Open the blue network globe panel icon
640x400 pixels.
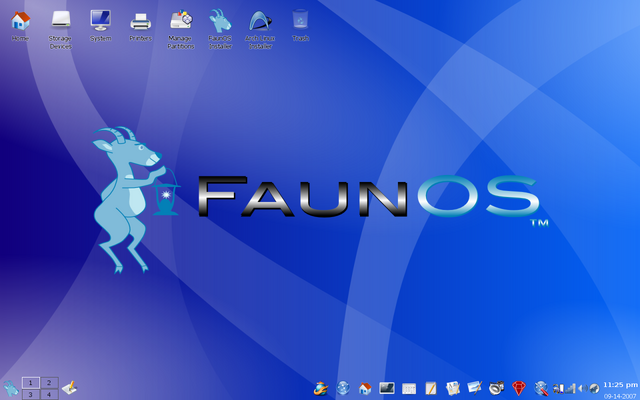(343, 388)
